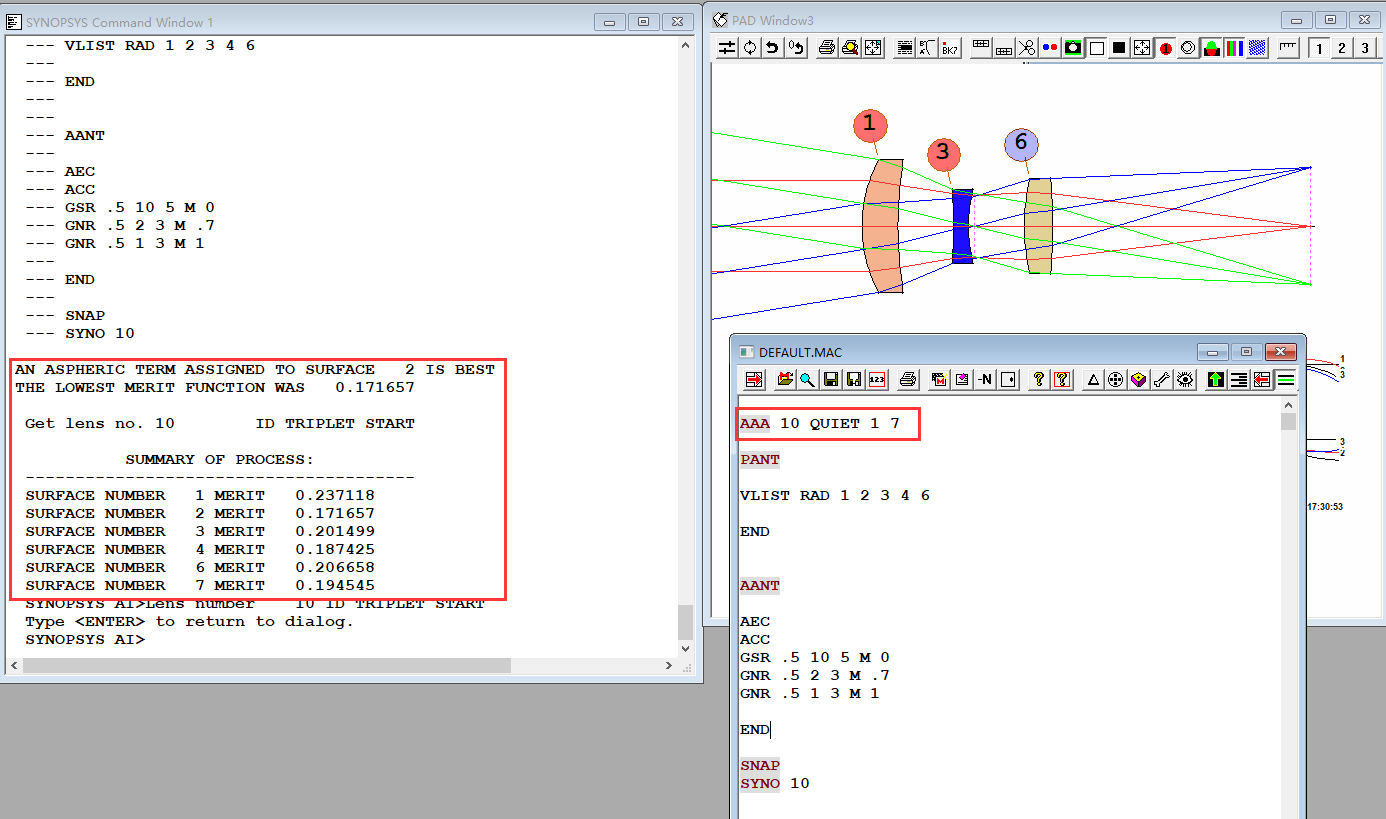Click surface label 3 on the lens drawing
This screenshot has height=819, width=1386.
[943, 154]
